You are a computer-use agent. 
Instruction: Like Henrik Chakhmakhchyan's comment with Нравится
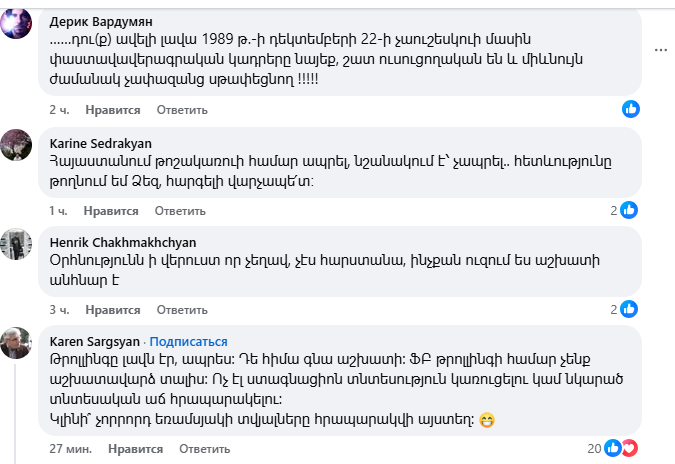coord(110,311)
